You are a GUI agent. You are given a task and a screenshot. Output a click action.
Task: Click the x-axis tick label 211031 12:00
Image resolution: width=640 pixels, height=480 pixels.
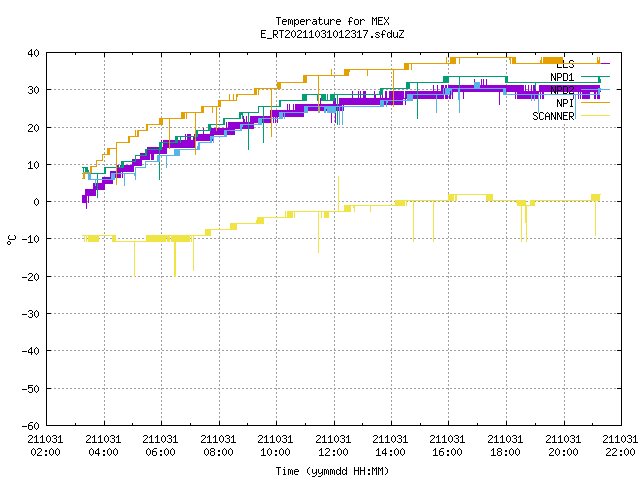coord(333,446)
